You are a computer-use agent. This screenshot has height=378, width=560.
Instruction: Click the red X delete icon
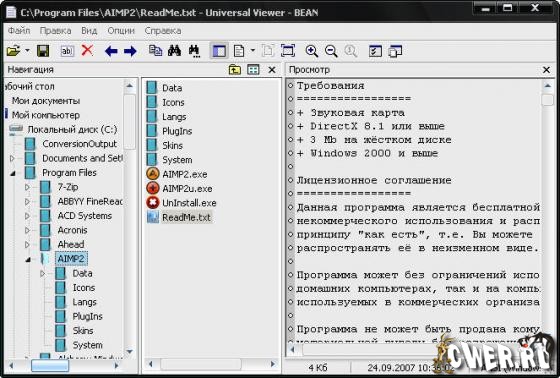point(87,51)
